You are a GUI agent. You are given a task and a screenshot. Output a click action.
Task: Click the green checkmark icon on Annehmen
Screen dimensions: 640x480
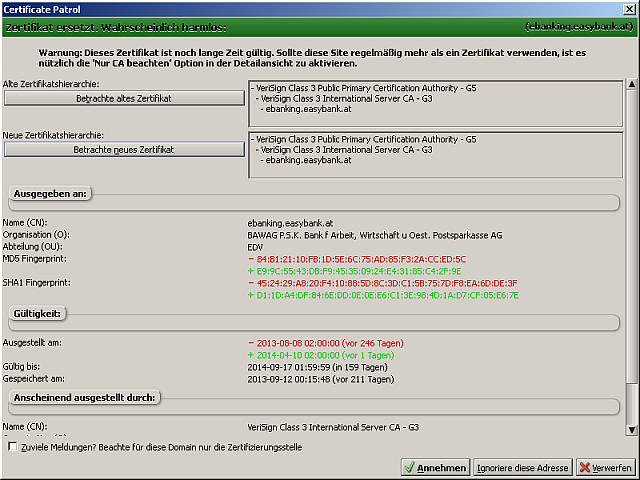pyautogui.click(x=409, y=468)
